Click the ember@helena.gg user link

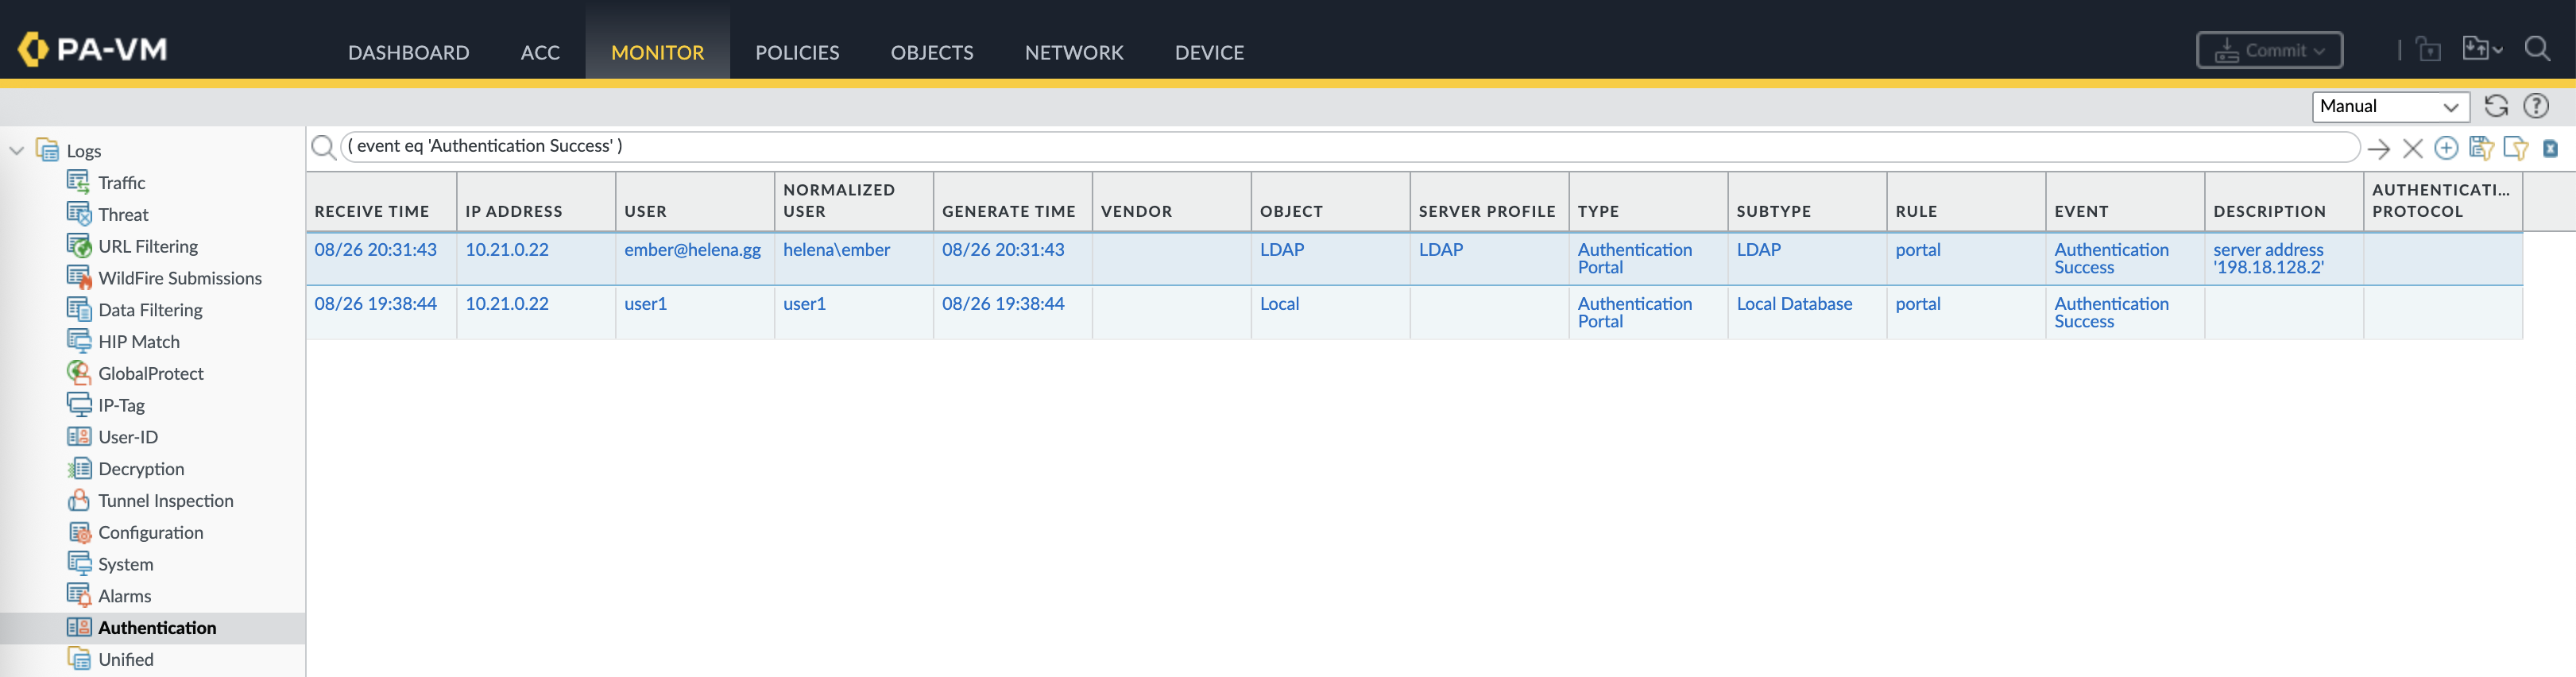point(692,250)
